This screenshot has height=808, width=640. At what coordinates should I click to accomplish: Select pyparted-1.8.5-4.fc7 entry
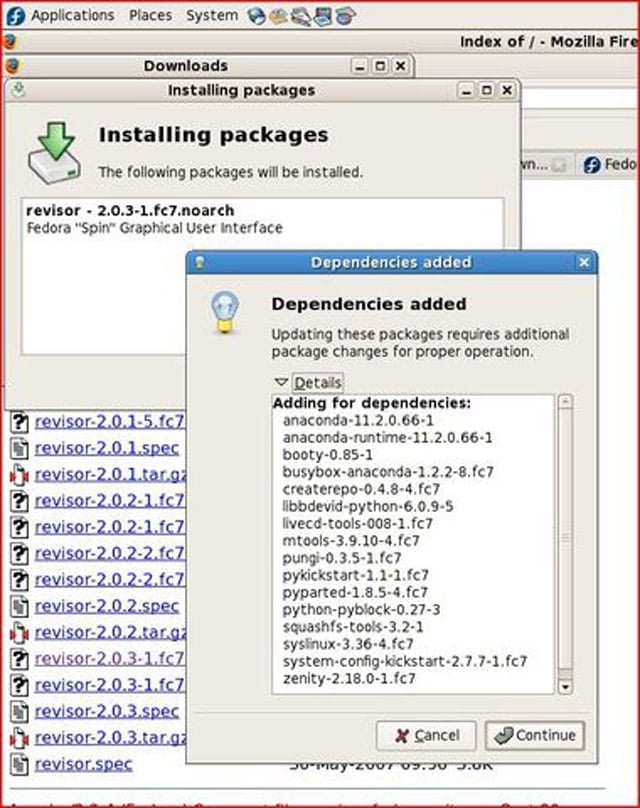point(355,593)
